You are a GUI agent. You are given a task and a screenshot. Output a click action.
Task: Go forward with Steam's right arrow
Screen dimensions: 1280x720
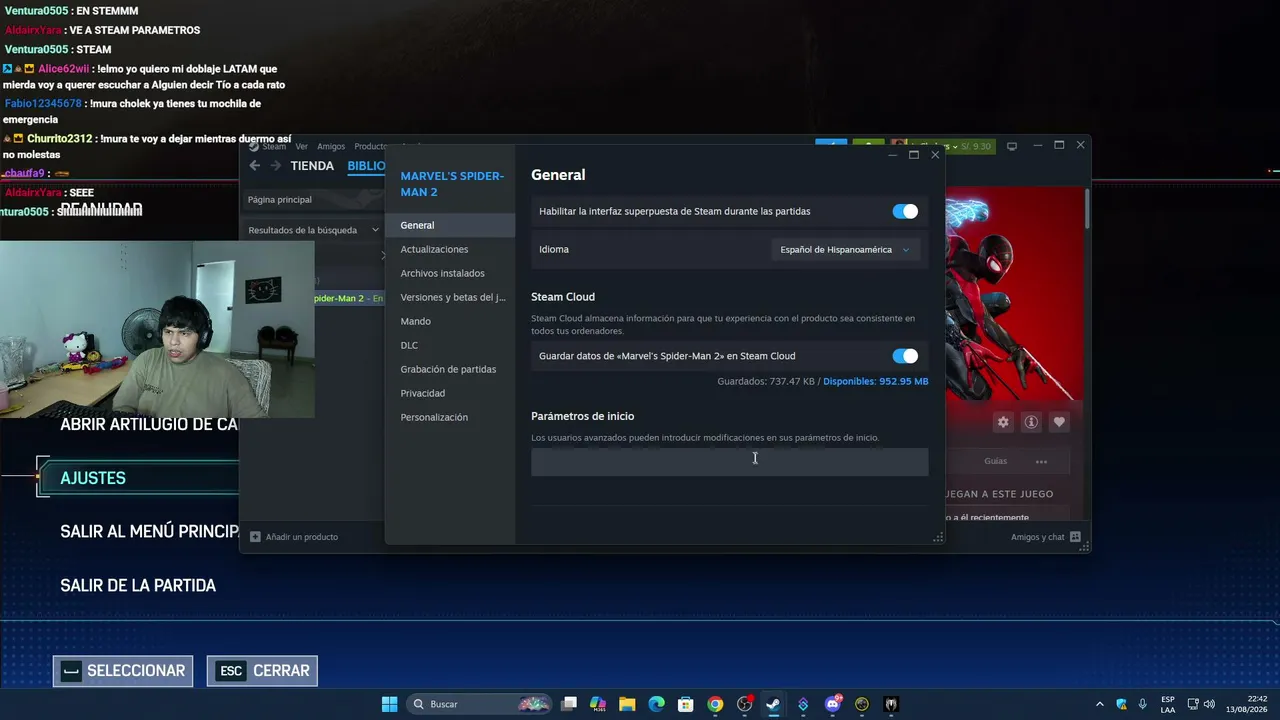pyautogui.click(x=276, y=166)
